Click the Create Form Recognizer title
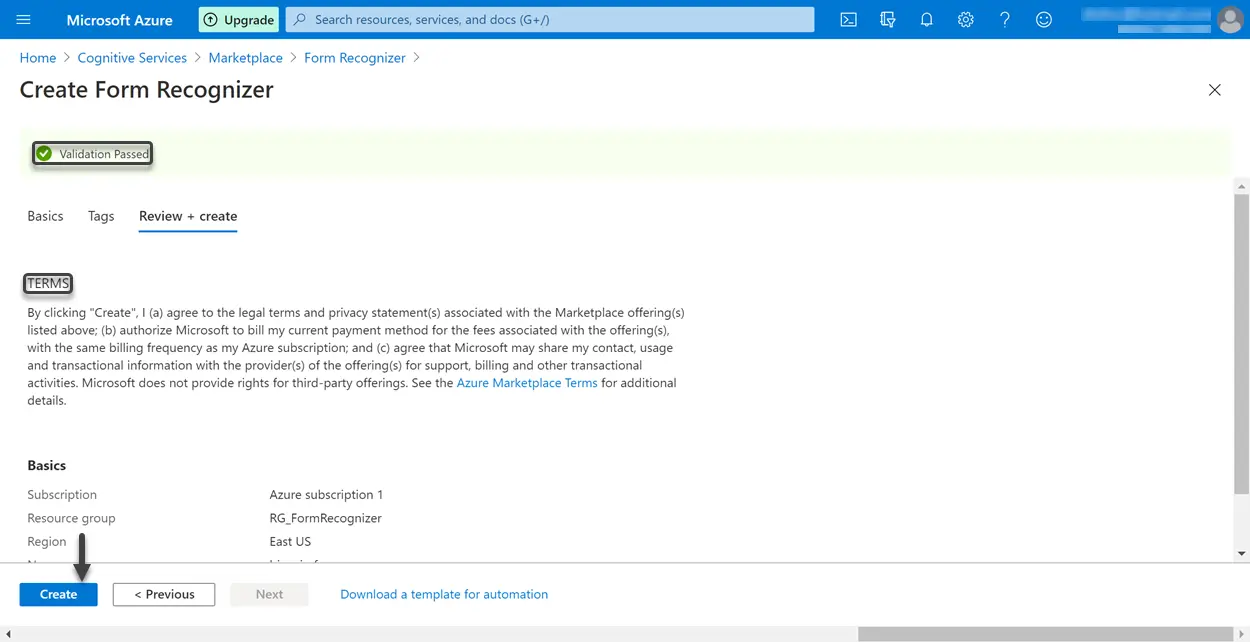 click(147, 90)
